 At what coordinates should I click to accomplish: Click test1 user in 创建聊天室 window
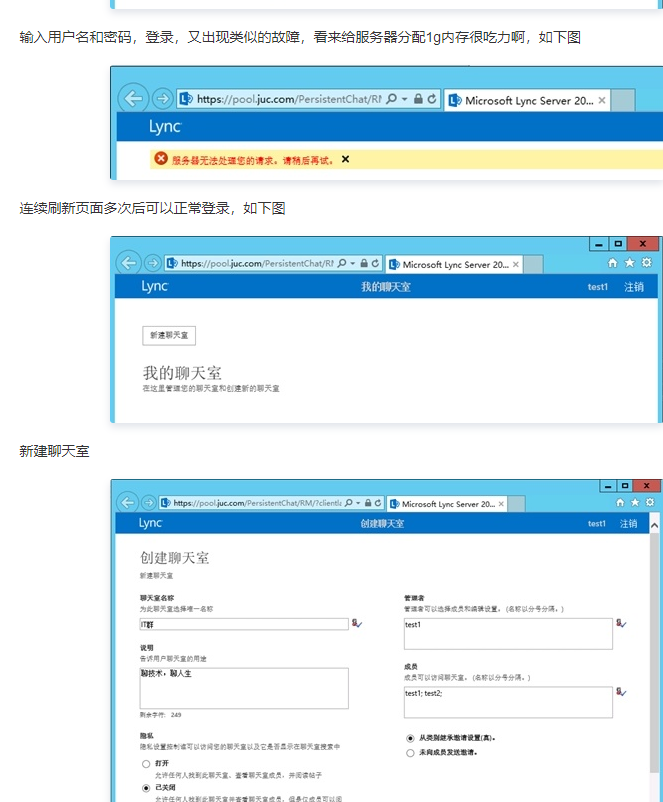[x=596, y=524]
